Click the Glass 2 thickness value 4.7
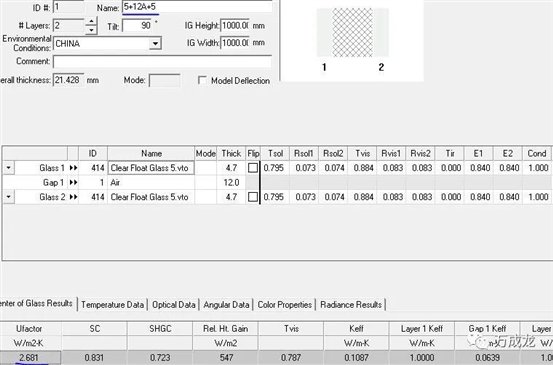Viewport: 553px width, 365px height. coord(231,197)
